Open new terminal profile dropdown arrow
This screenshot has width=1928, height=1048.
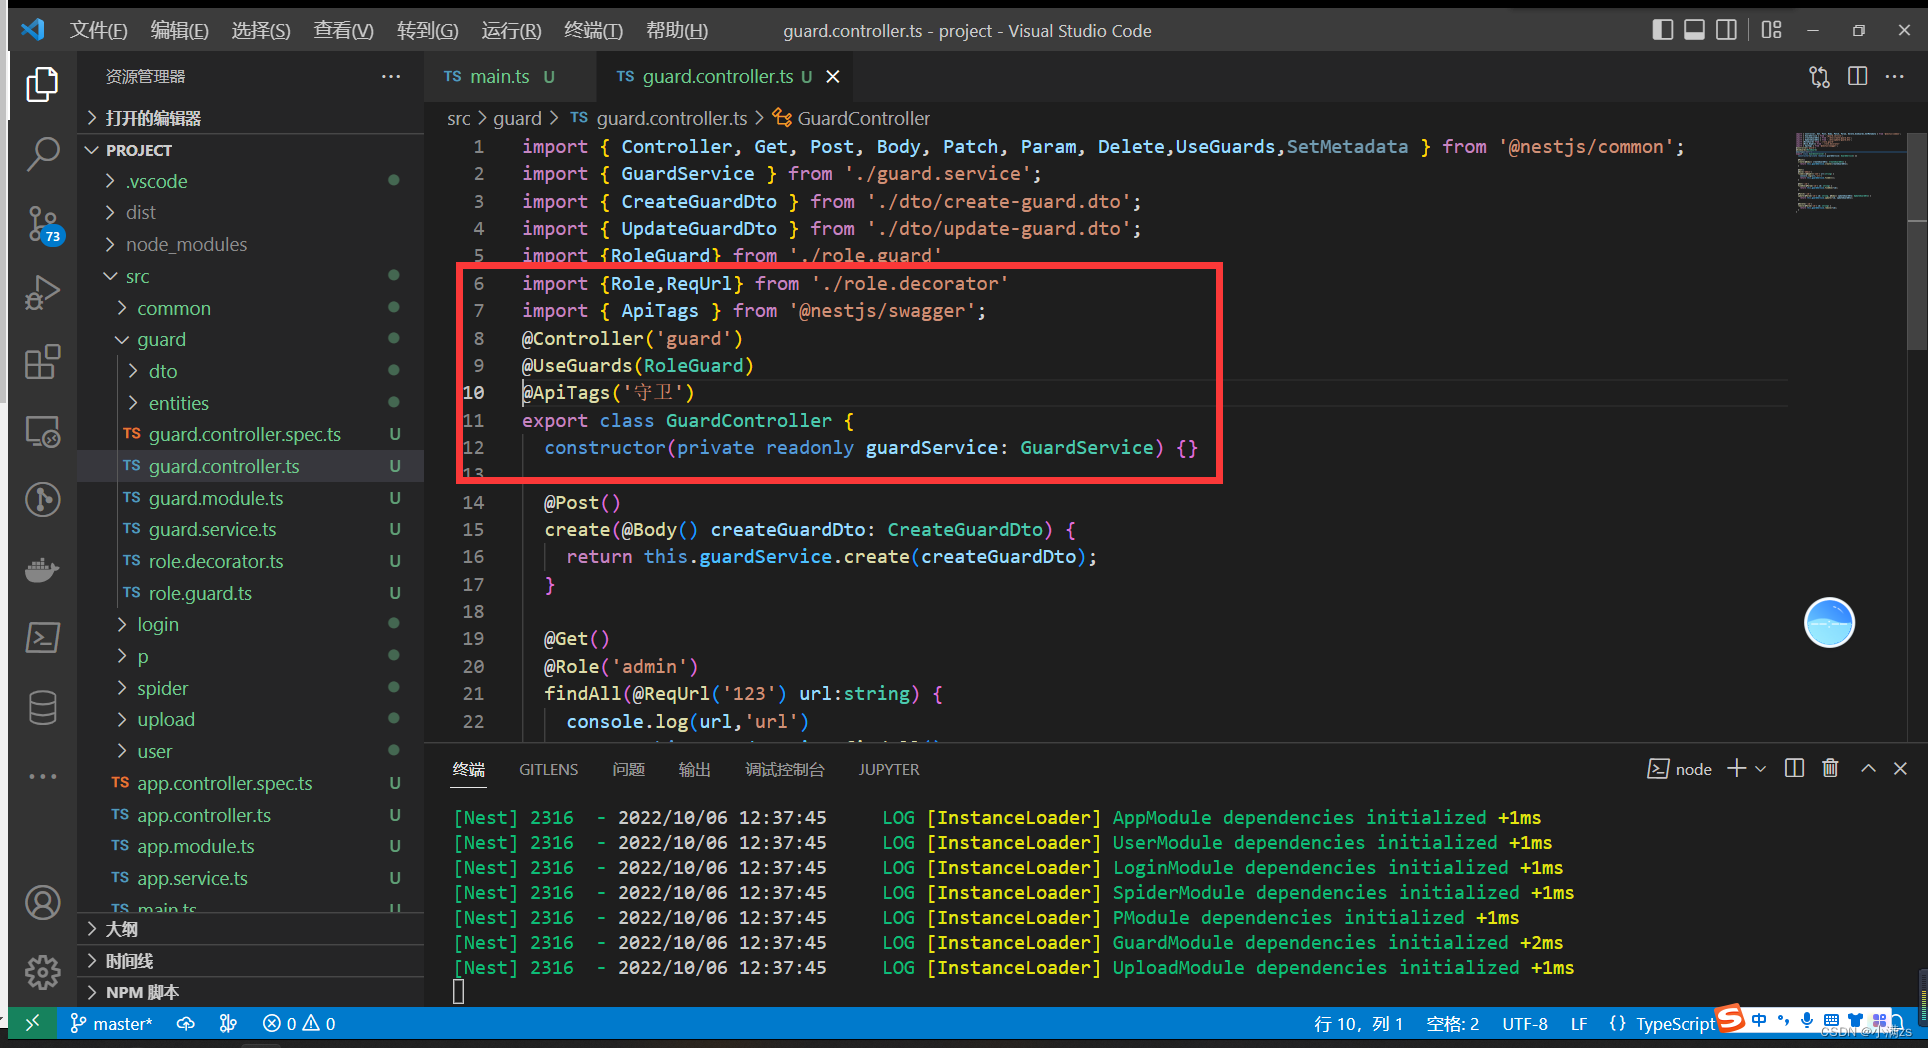[x=1761, y=768]
